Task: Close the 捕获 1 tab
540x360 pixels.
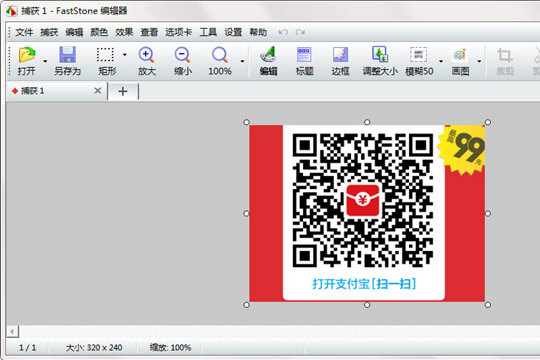Action: (x=98, y=91)
